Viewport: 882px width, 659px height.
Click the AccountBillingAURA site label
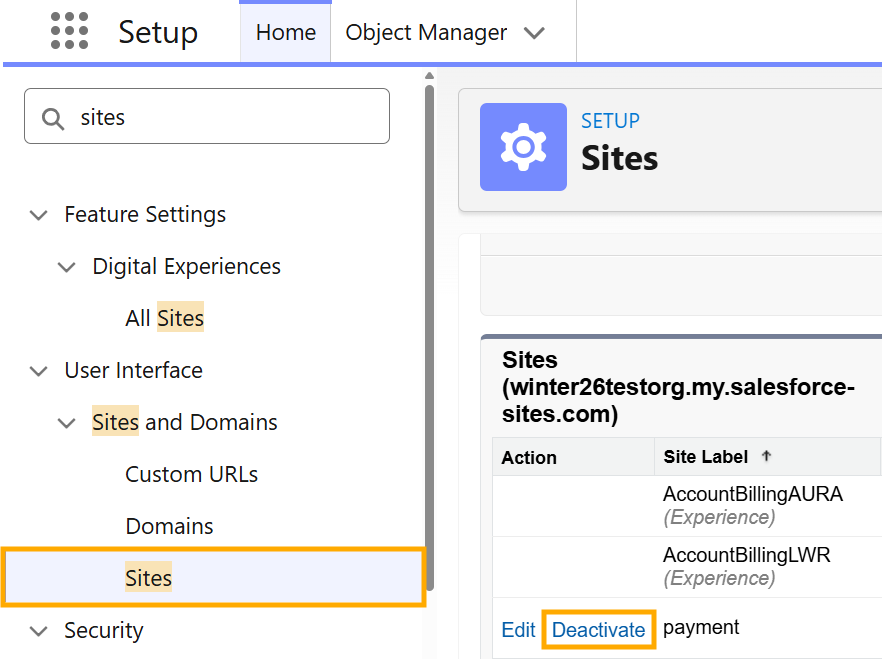click(x=753, y=494)
